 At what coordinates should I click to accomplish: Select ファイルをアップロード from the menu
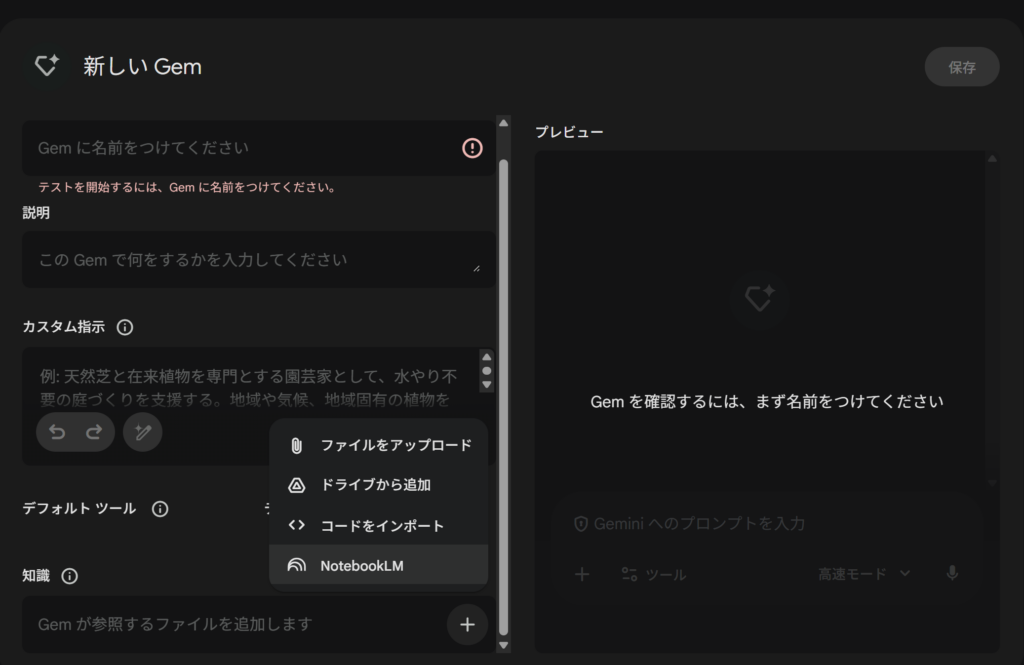(378, 445)
